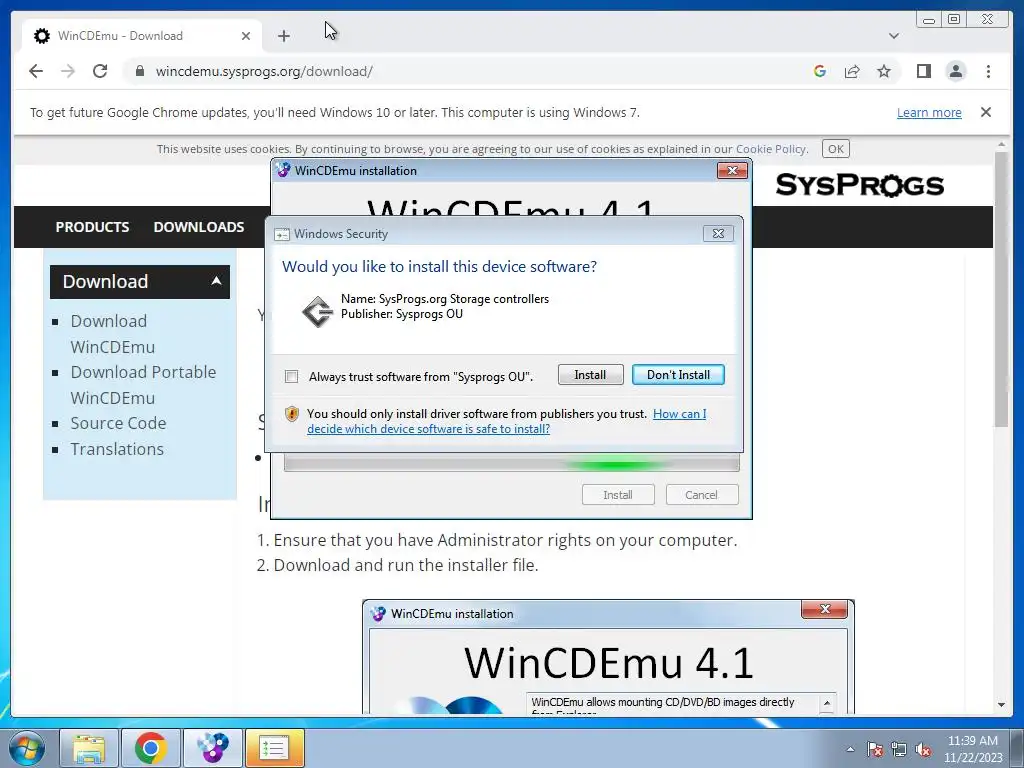The image size is (1024, 768).
Task: Click the security shield warning icon
Action: [x=292, y=414]
